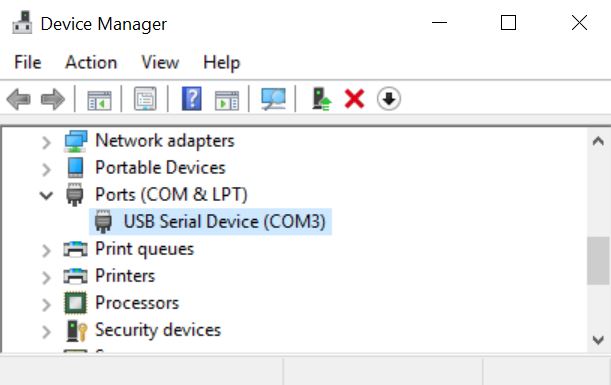611x385 pixels.
Task: Collapse the Ports (COM & LPT) node
Action: click(x=46, y=195)
